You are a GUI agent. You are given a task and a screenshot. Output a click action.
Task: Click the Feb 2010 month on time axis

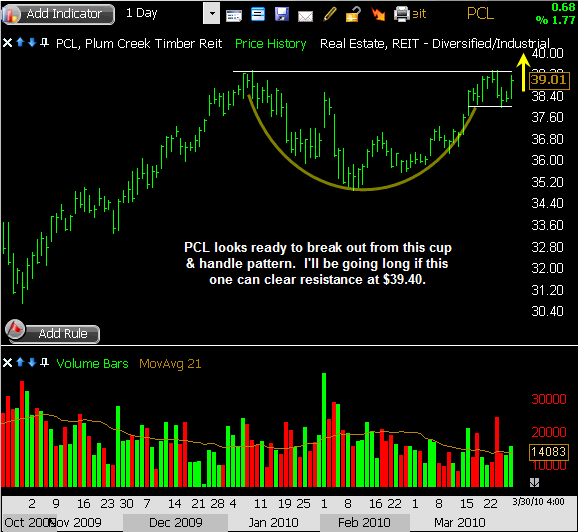click(364, 523)
